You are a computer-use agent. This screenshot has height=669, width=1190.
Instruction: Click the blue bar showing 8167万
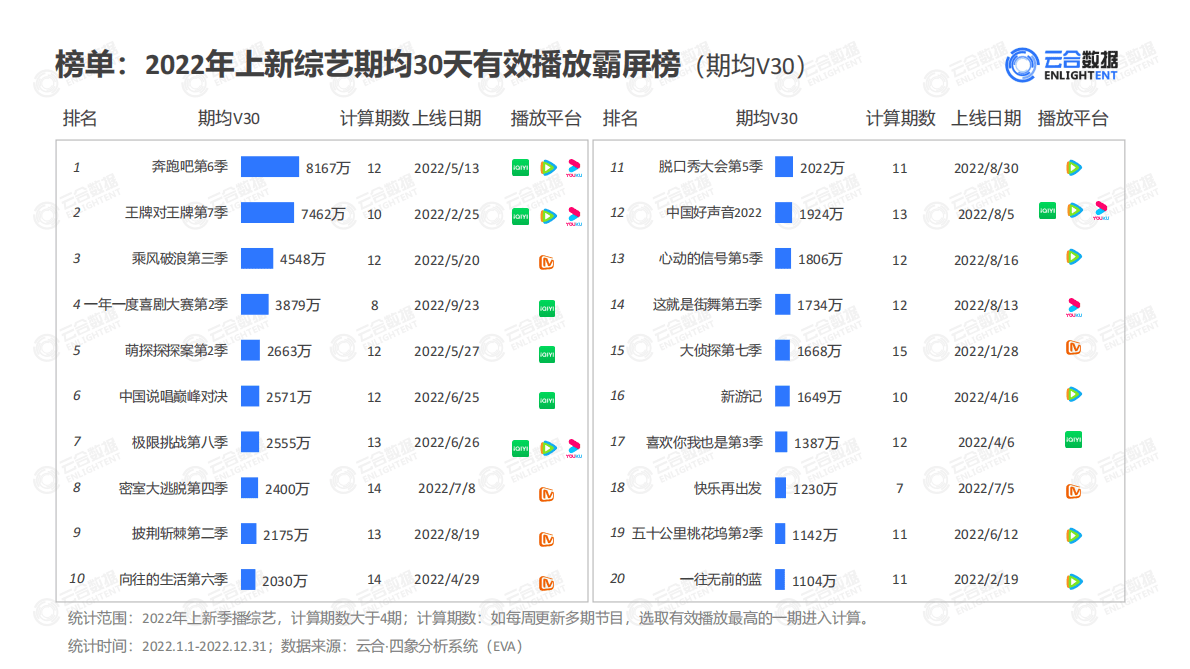[x=270, y=167]
